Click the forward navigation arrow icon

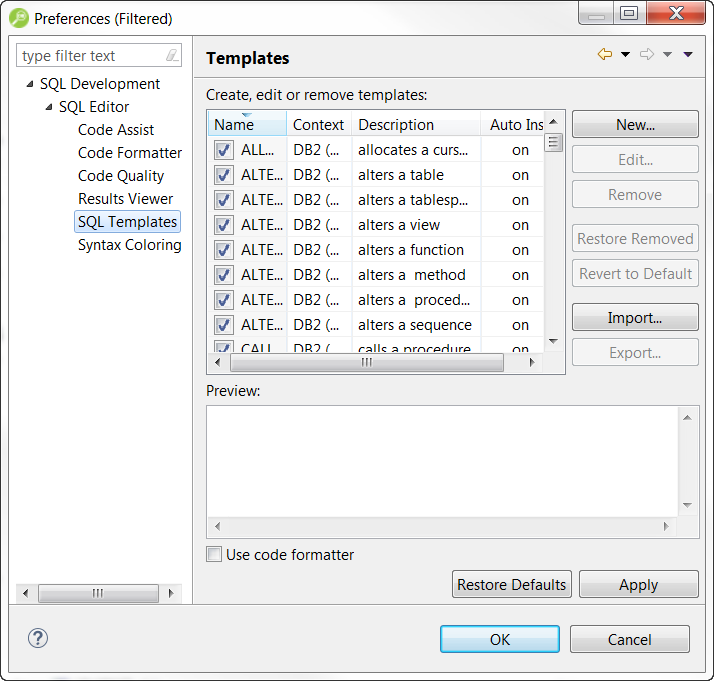tap(647, 55)
